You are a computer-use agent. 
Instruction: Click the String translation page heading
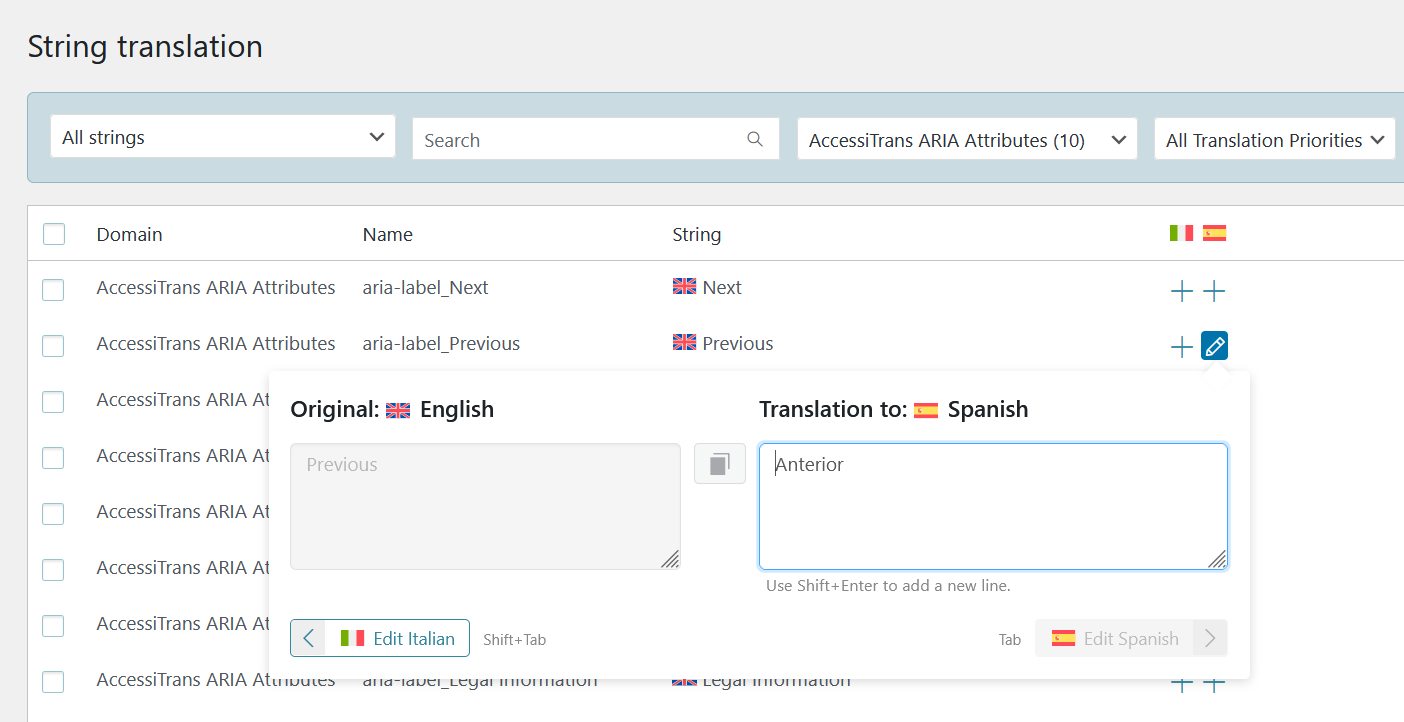(x=145, y=46)
